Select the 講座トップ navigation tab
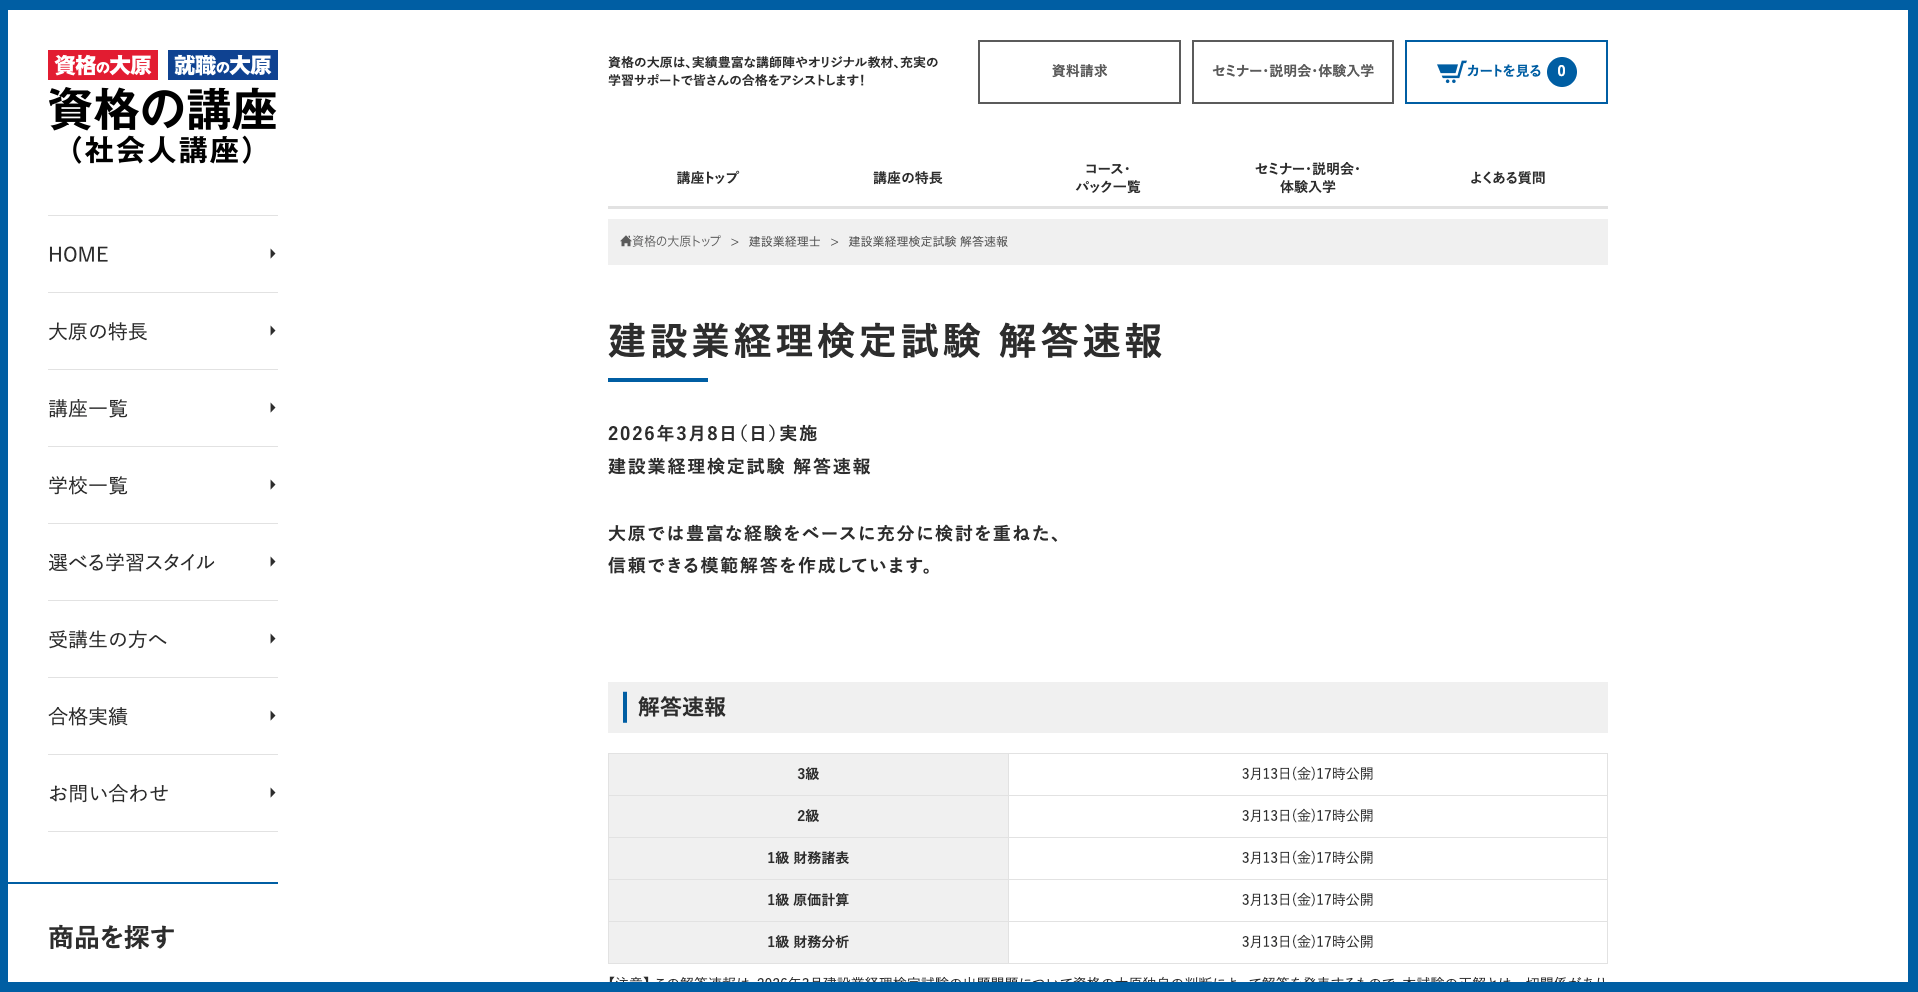Image resolution: width=1918 pixels, height=992 pixels. (707, 178)
